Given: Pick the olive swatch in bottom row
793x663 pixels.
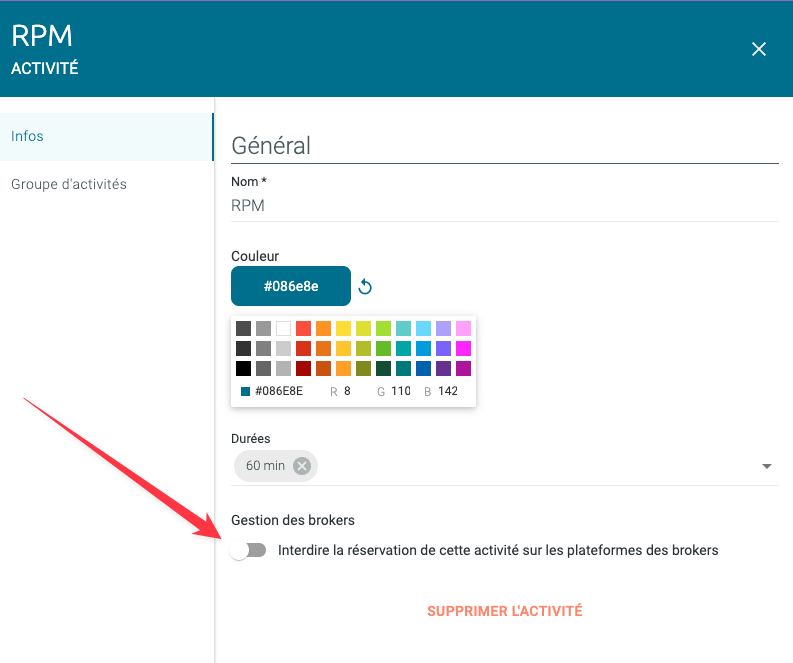Looking at the screenshot, I should click(x=363, y=368).
